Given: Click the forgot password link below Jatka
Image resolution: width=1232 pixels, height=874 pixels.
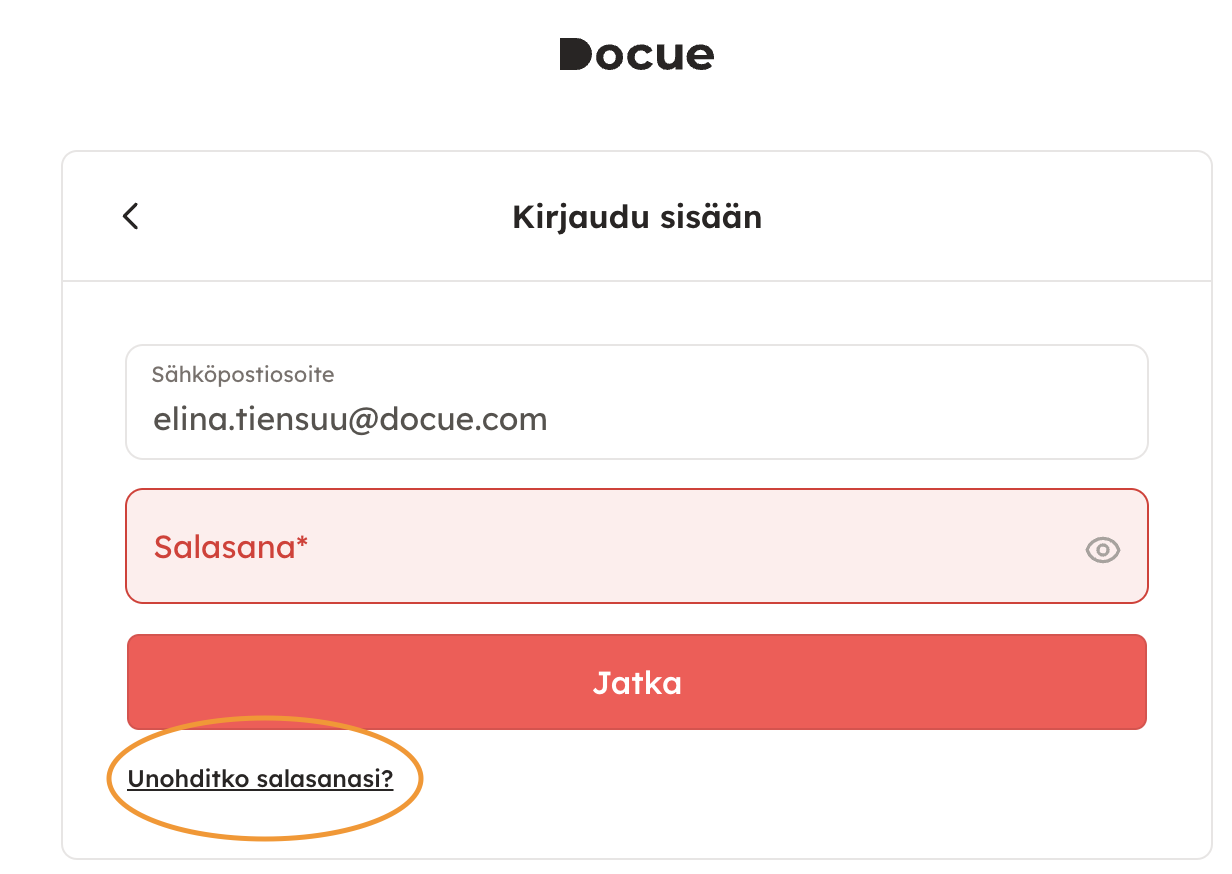Looking at the screenshot, I should coord(260,779).
